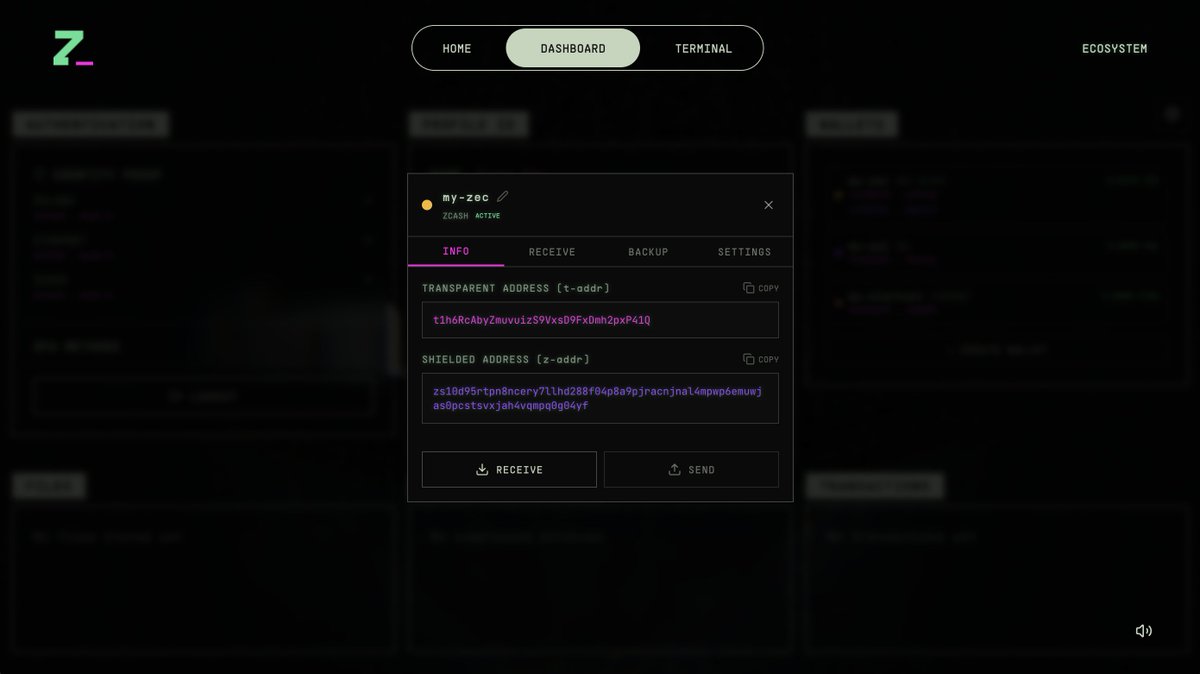Edit wallet name with pencil icon
The width and height of the screenshot is (1200, 674).
tap(503, 196)
